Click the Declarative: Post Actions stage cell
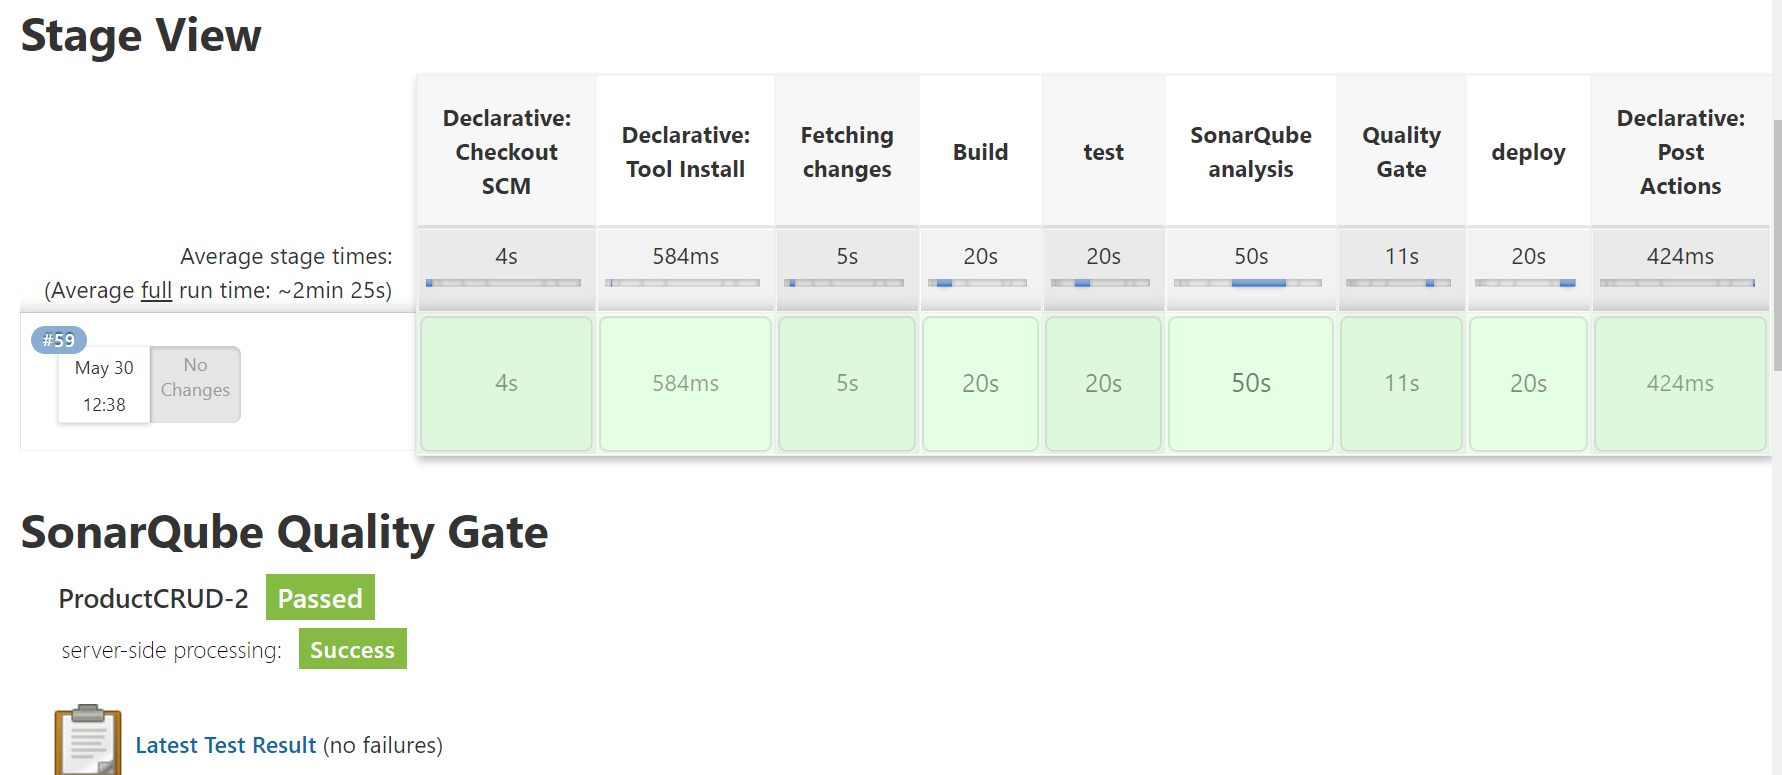 (x=1679, y=383)
